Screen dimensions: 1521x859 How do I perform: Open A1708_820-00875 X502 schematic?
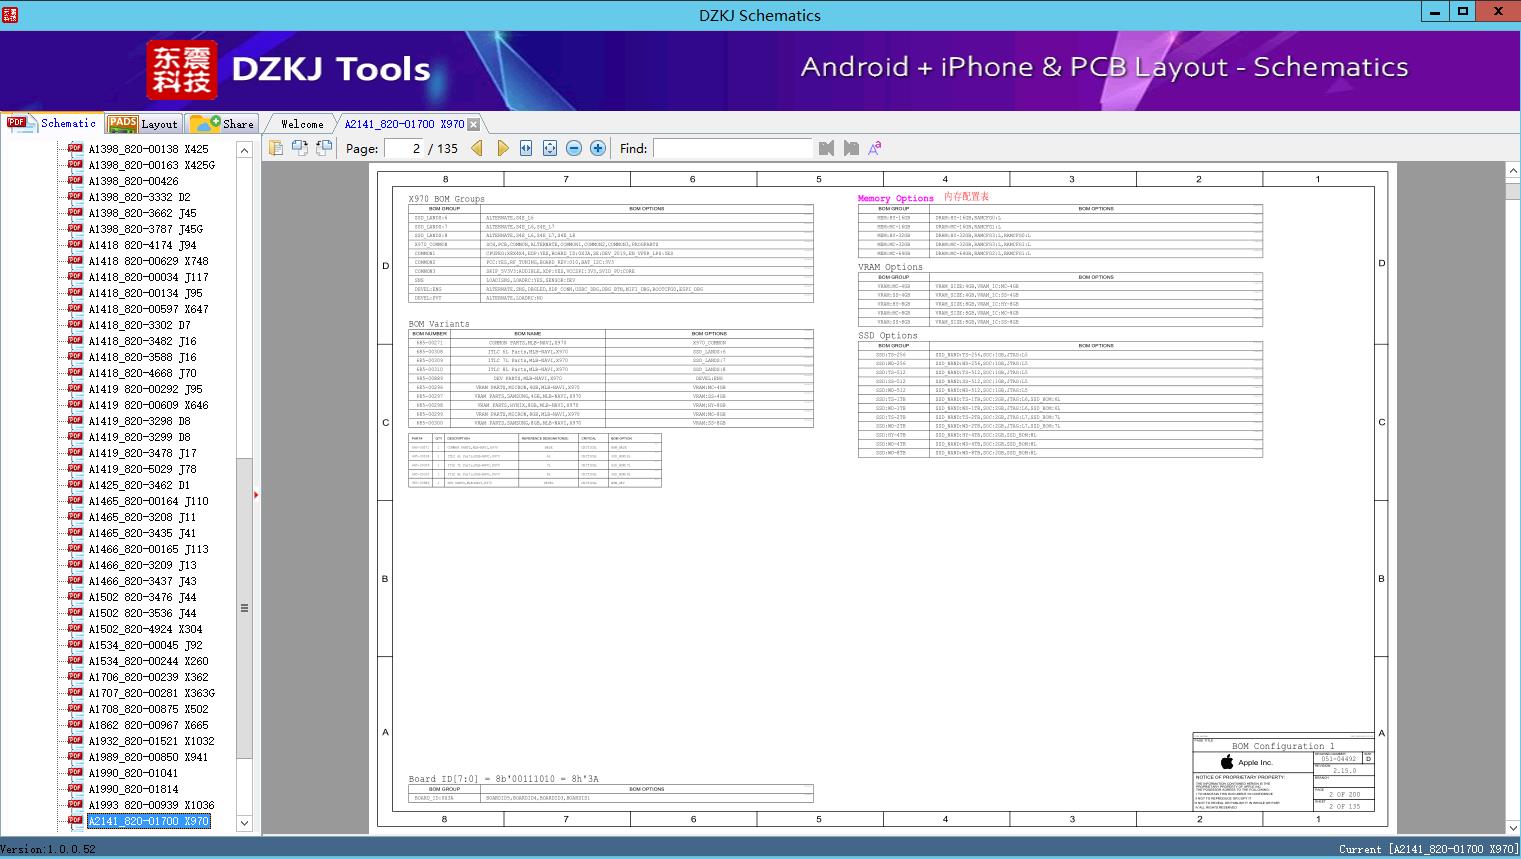[148, 709]
